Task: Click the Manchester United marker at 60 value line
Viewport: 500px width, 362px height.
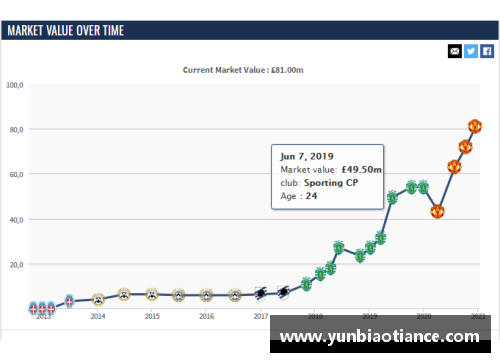Action: point(454,167)
